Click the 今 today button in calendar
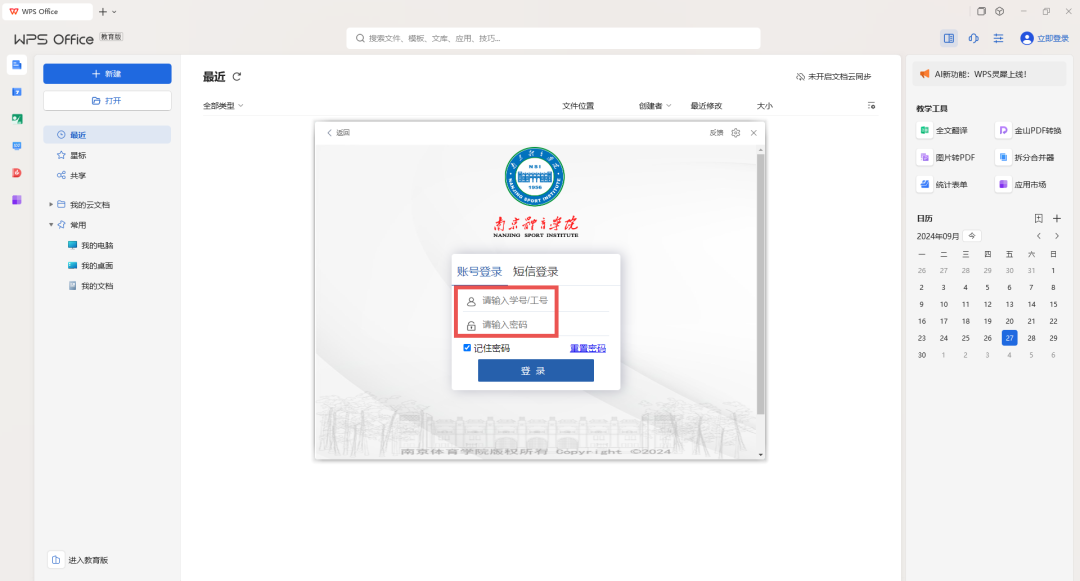Screen dimensions: 1080x581 pos(972,236)
